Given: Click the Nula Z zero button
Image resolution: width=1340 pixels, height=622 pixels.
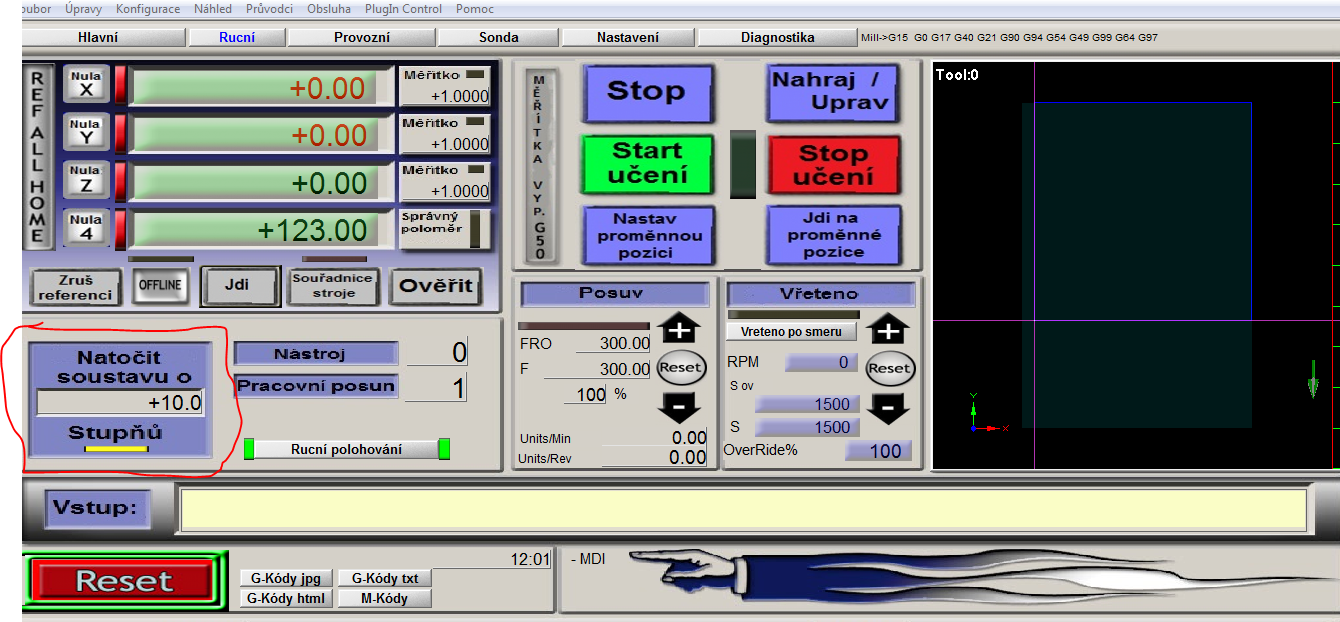Looking at the screenshot, I should [x=86, y=179].
